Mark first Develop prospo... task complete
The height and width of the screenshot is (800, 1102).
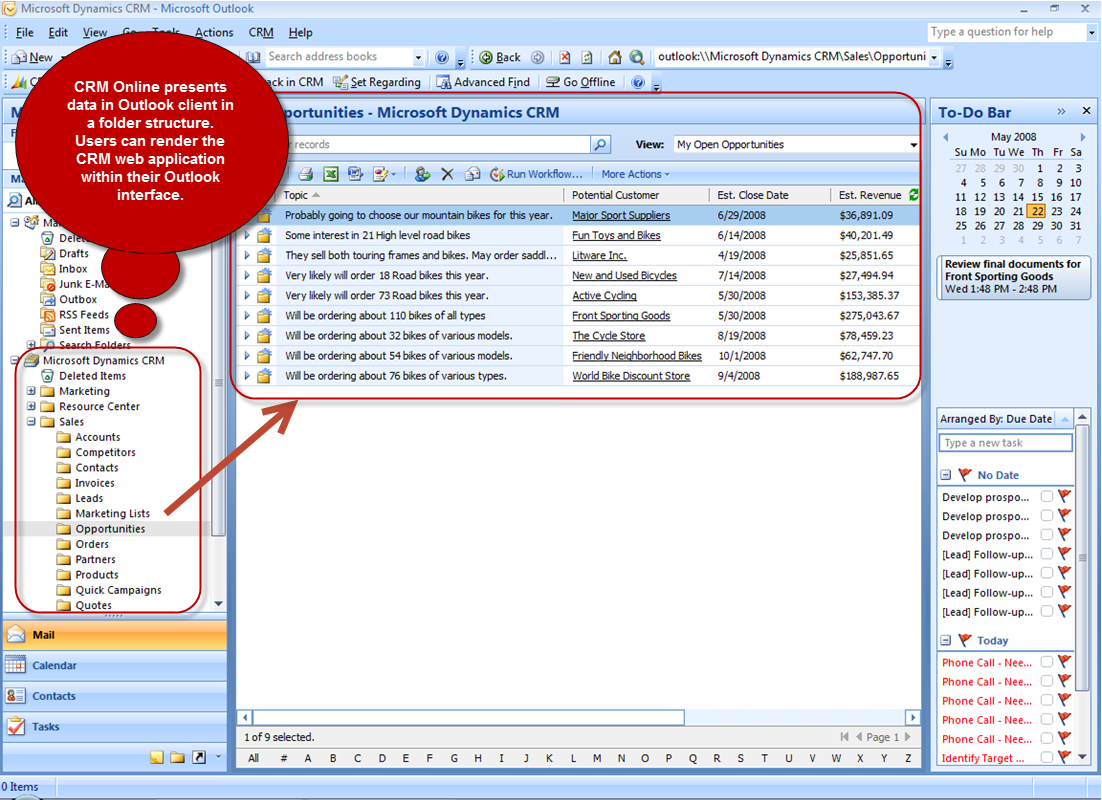pos(1046,496)
